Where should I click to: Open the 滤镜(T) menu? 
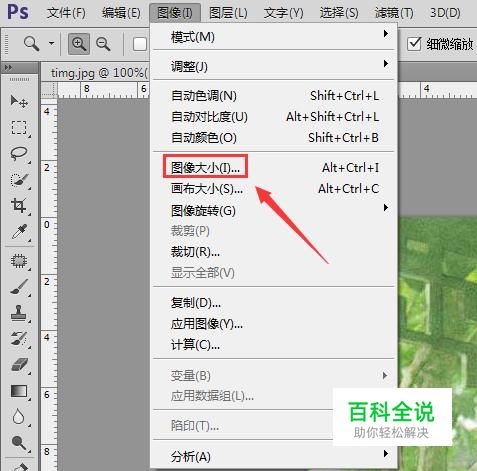(x=394, y=13)
